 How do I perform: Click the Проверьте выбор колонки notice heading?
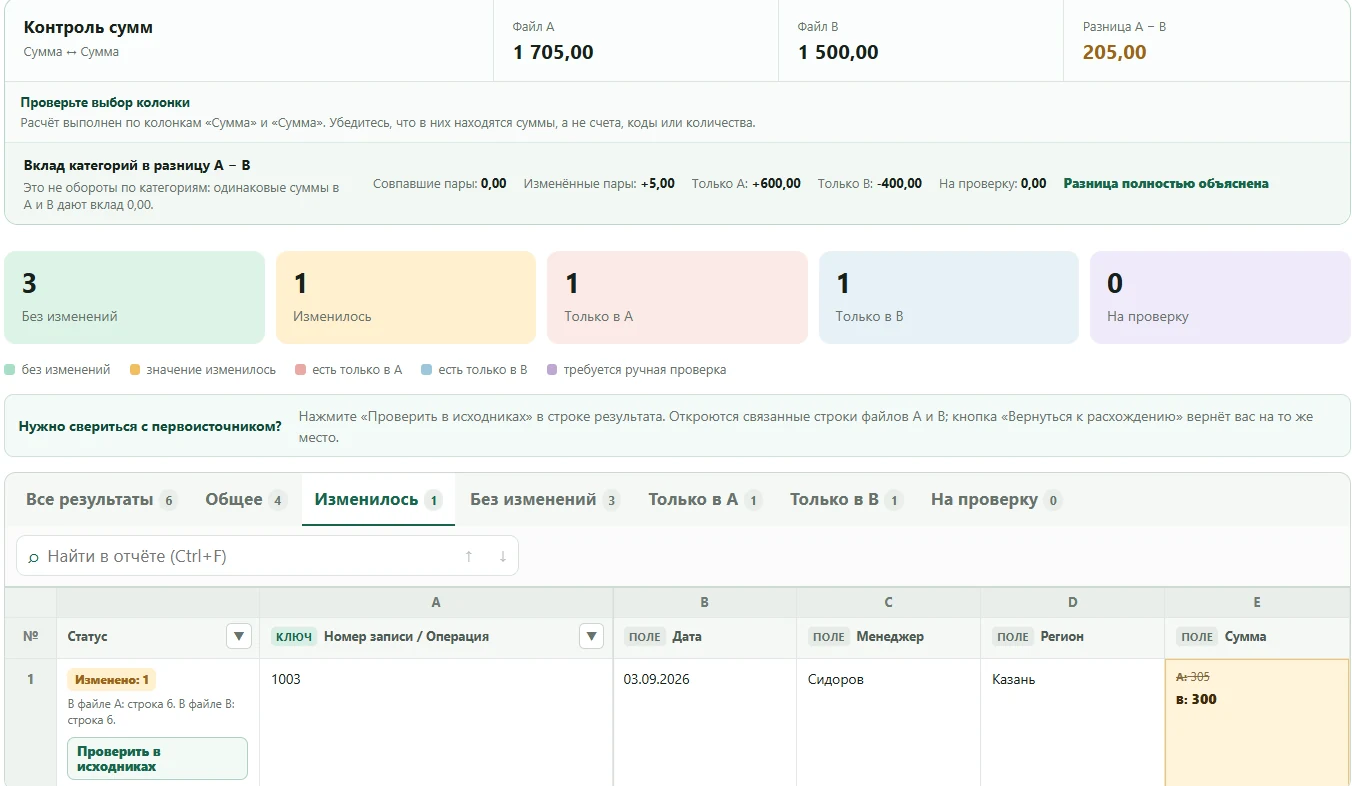click(105, 102)
